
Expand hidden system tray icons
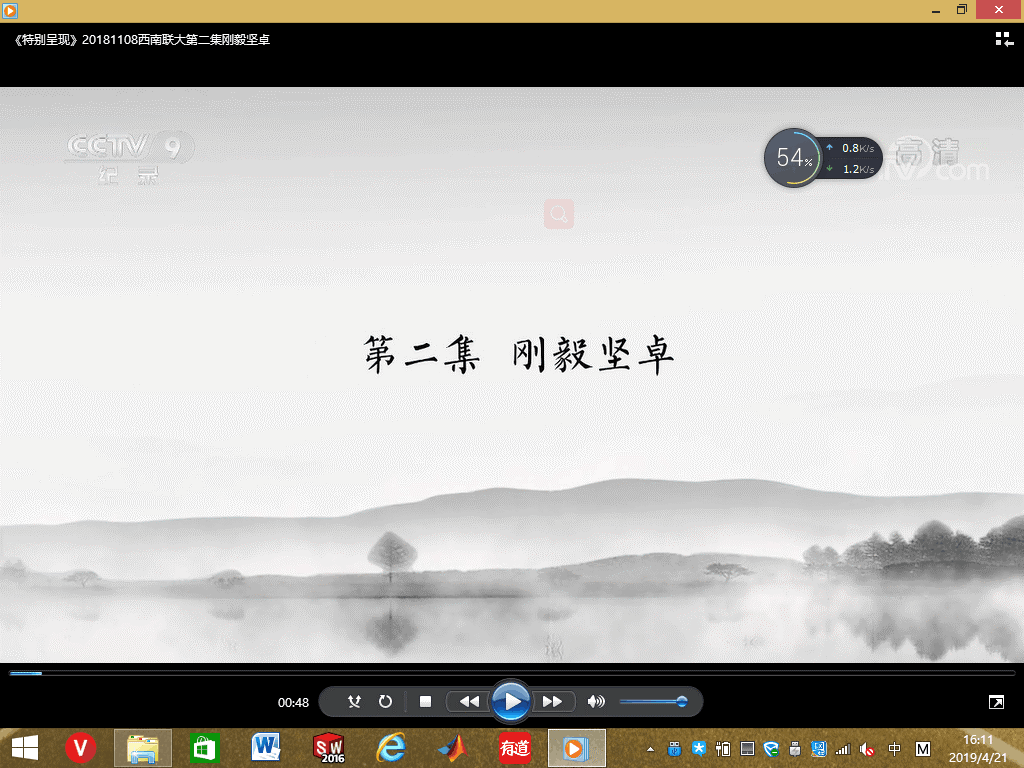point(651,748)
